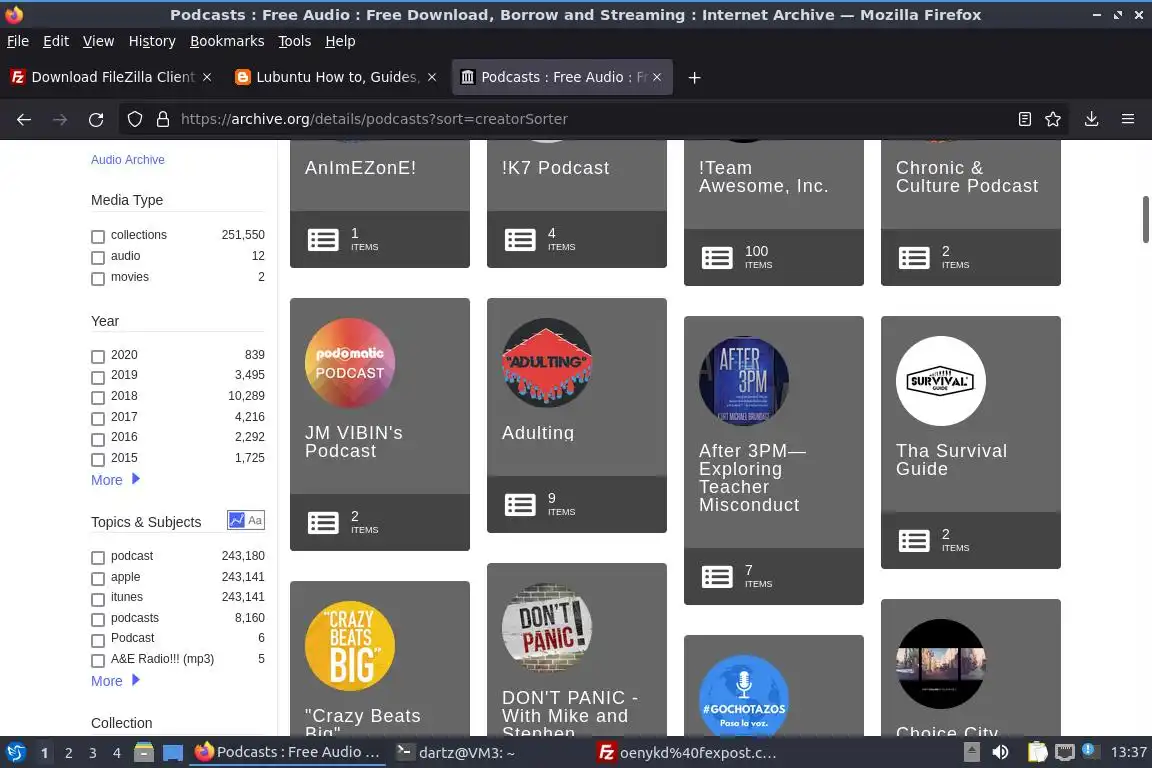Open the Chronic & Culture Podcast title
Viewport: 1152px width, 768px height.
[x=967, y=177]
